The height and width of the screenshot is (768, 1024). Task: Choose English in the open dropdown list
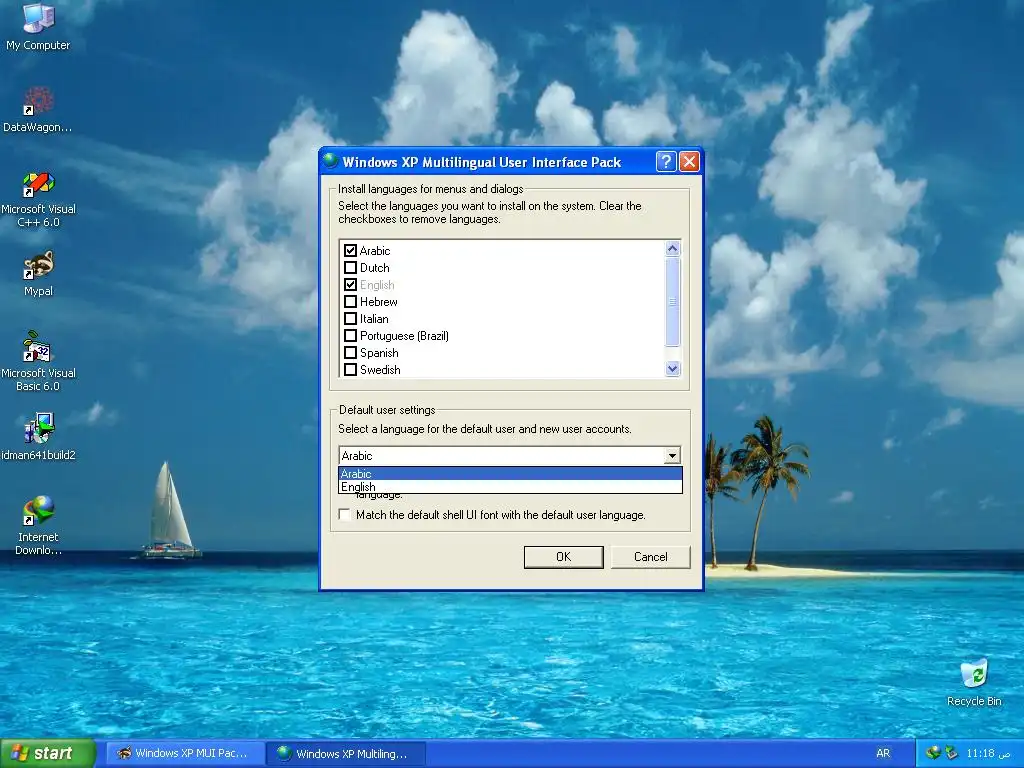[x=510, y=487]
